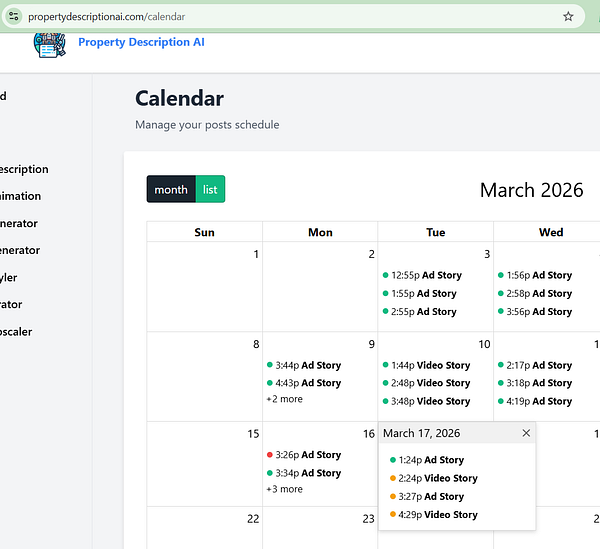600x549 pixels.
Task: Click the Mon column header
Action: click(x=320, y=232)
